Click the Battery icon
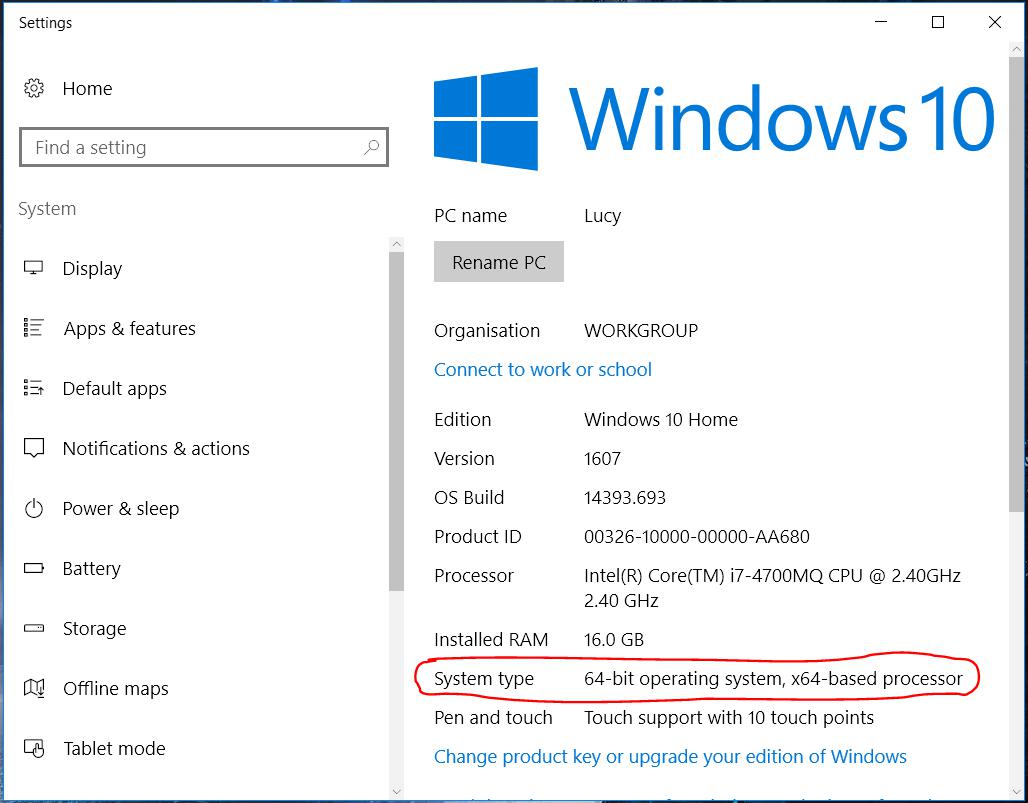1028x803 pixels. pos(33,568)
